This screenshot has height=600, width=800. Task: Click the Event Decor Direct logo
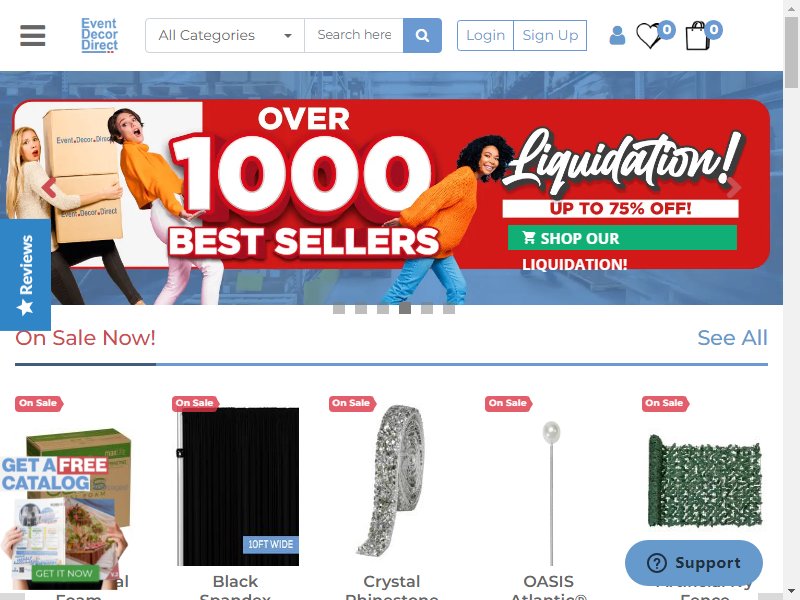99,35
